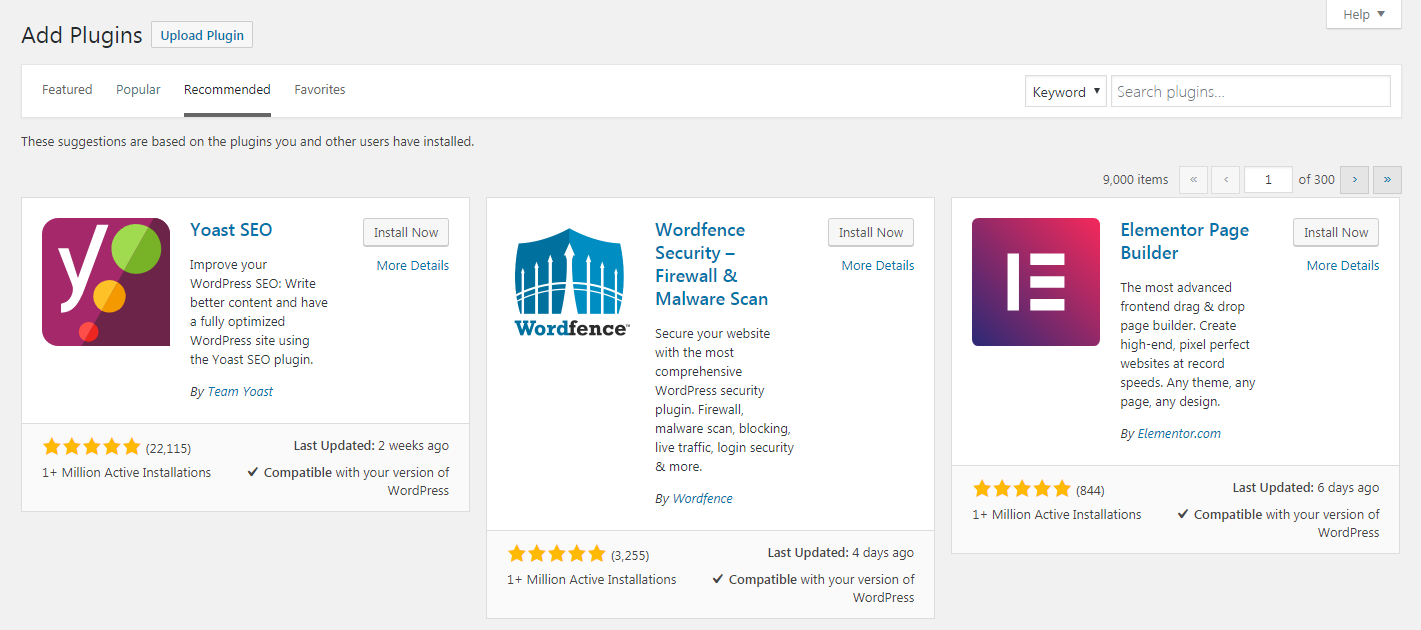Screen dimensions: 1421x630
Task: Open the Help panel dropdown
Action: coord(1362,14)
